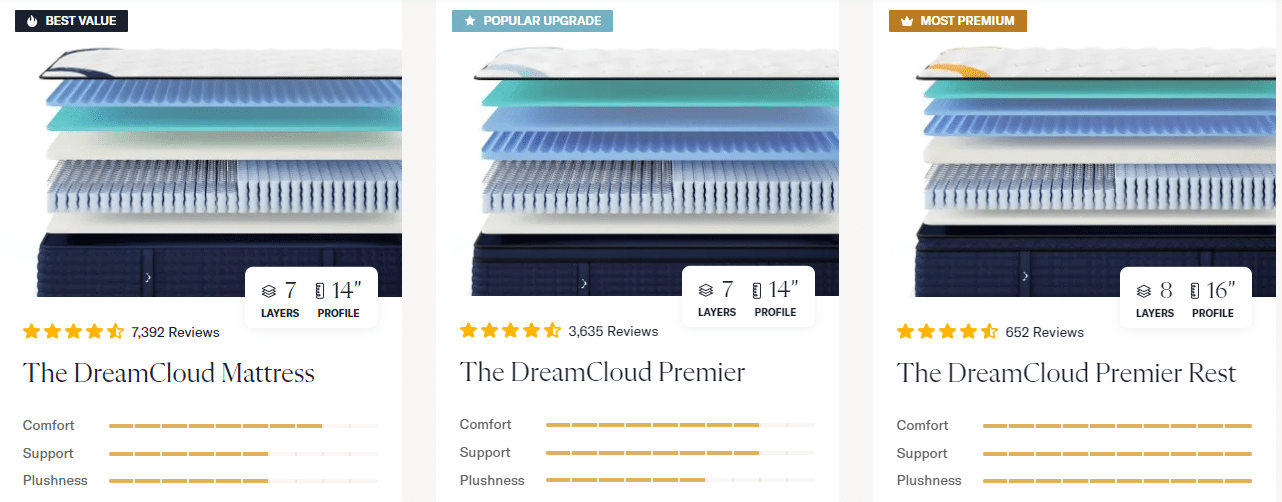1282x502 pixels.
Task: Go to The DreamCloud Premier Rest title
Action: click(1066, 374)
